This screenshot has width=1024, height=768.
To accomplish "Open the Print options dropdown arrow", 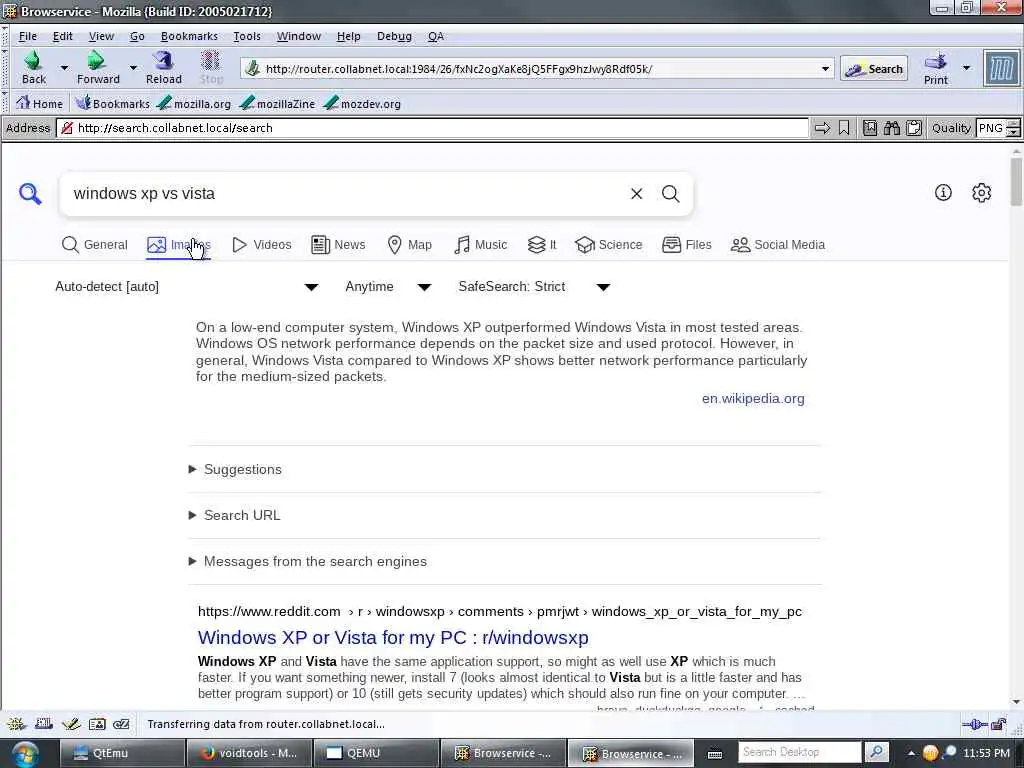I will coord(967,67).
